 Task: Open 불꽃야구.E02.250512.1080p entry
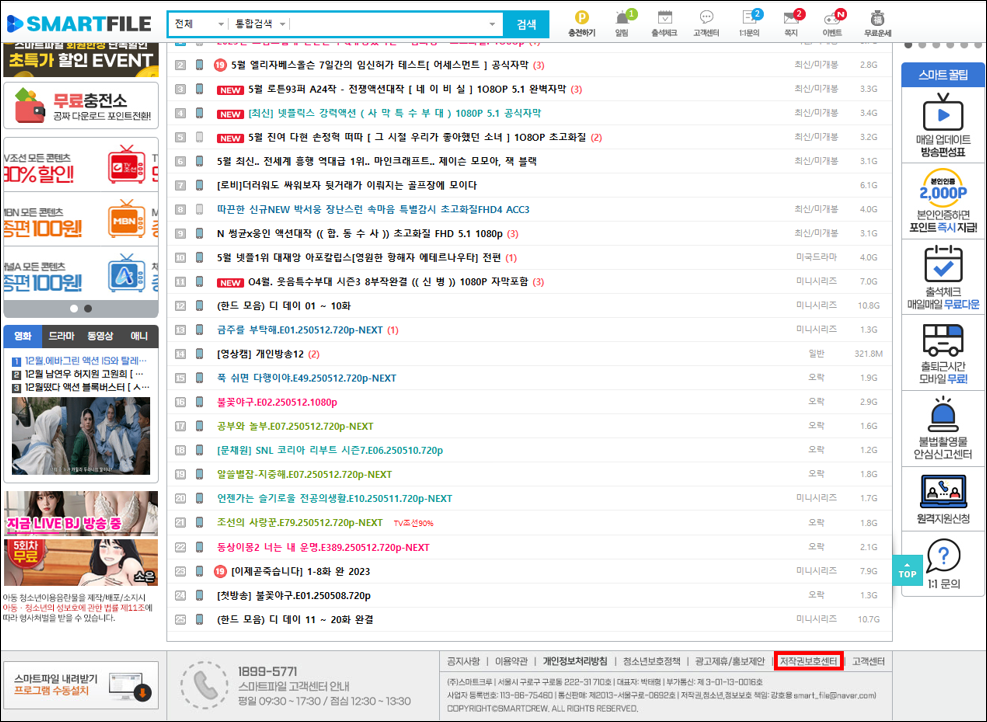[x=277, y=402]
